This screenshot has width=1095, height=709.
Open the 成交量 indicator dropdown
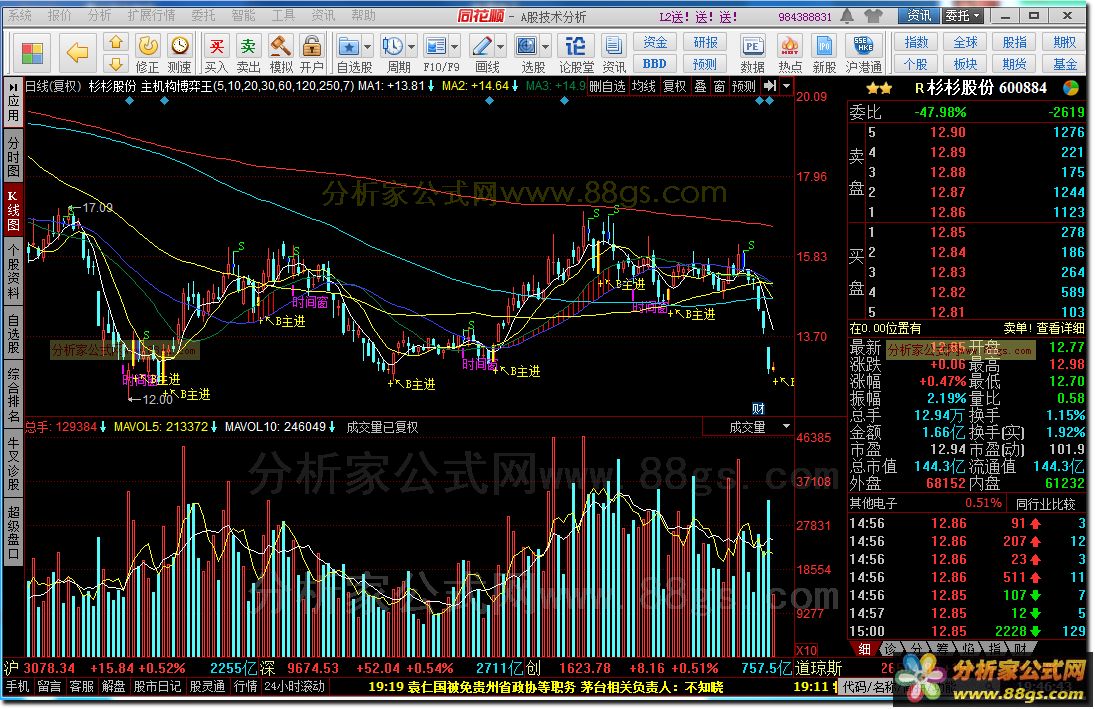786,426
